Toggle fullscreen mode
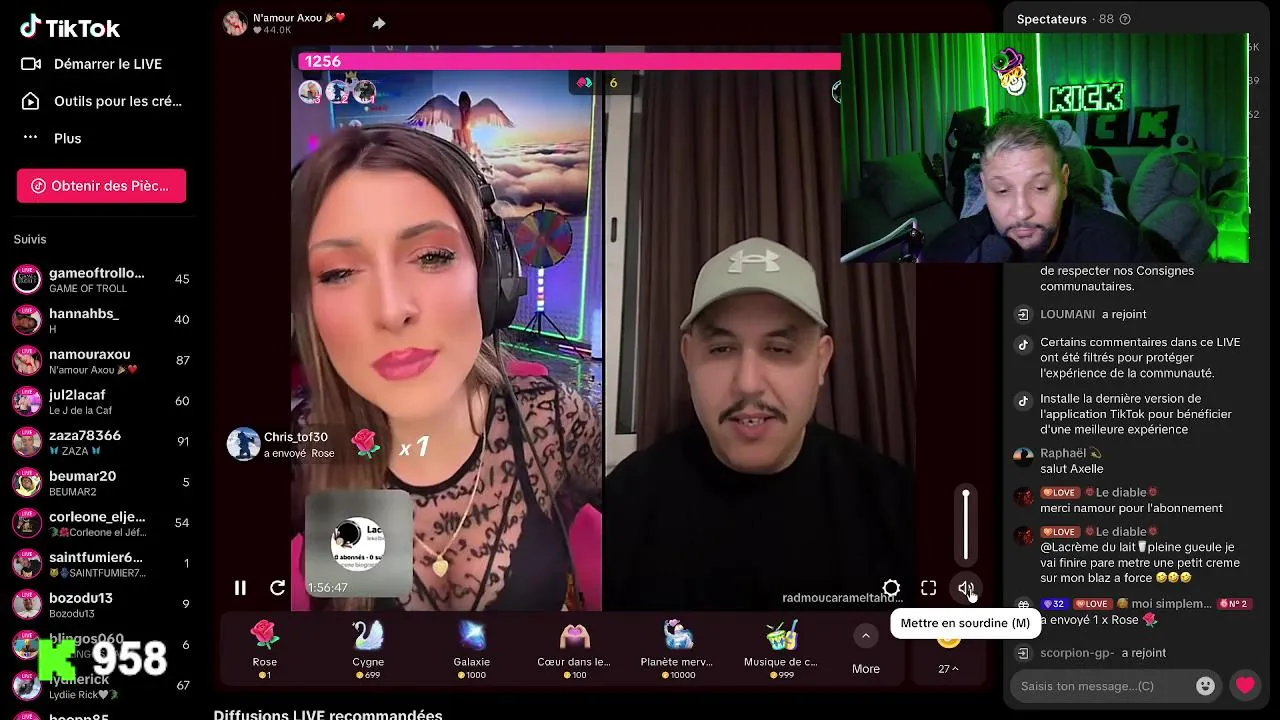The width and height of the screenshot is (1280, 720). pyautogui.click(x=929, y=588)
